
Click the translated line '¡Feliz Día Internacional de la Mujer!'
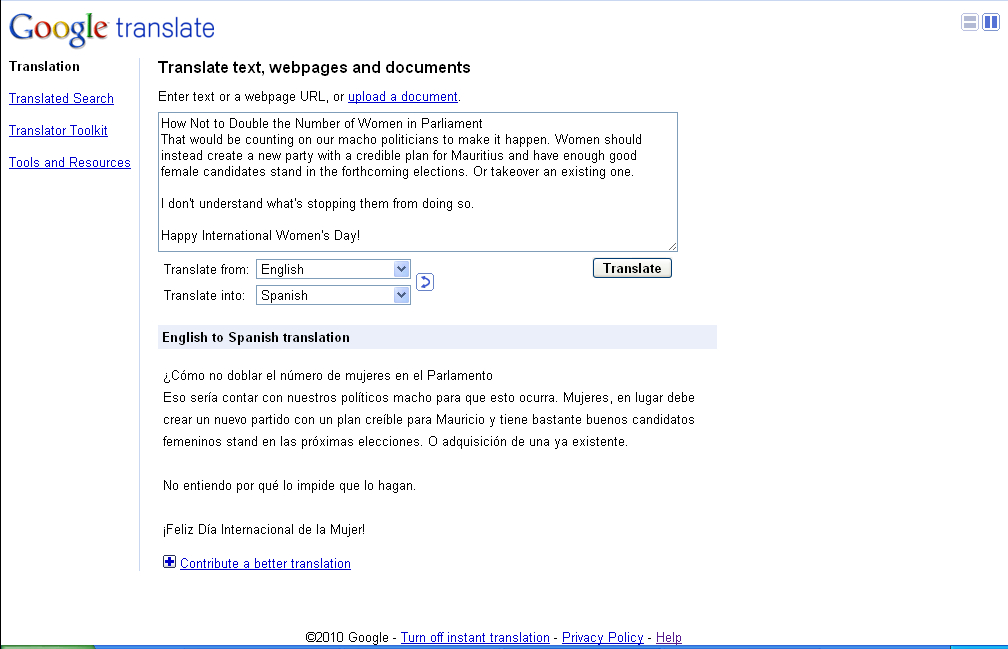[264, 529]
